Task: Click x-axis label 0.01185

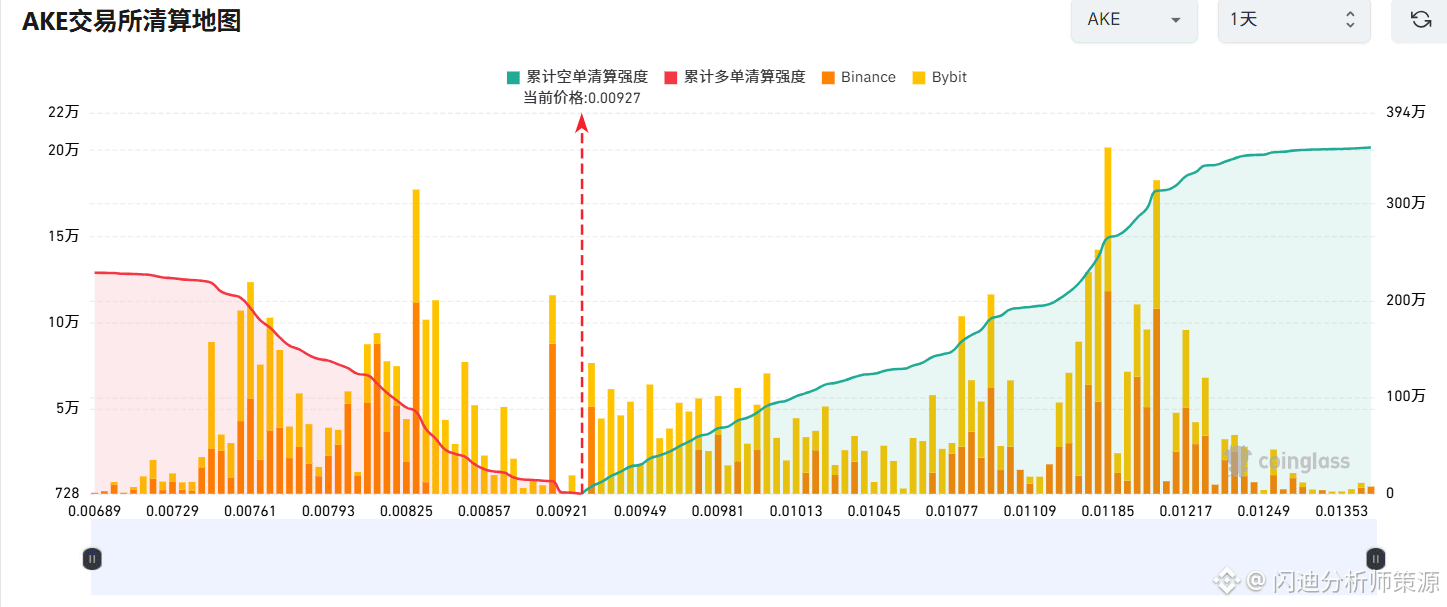Action: point(1108,511)
